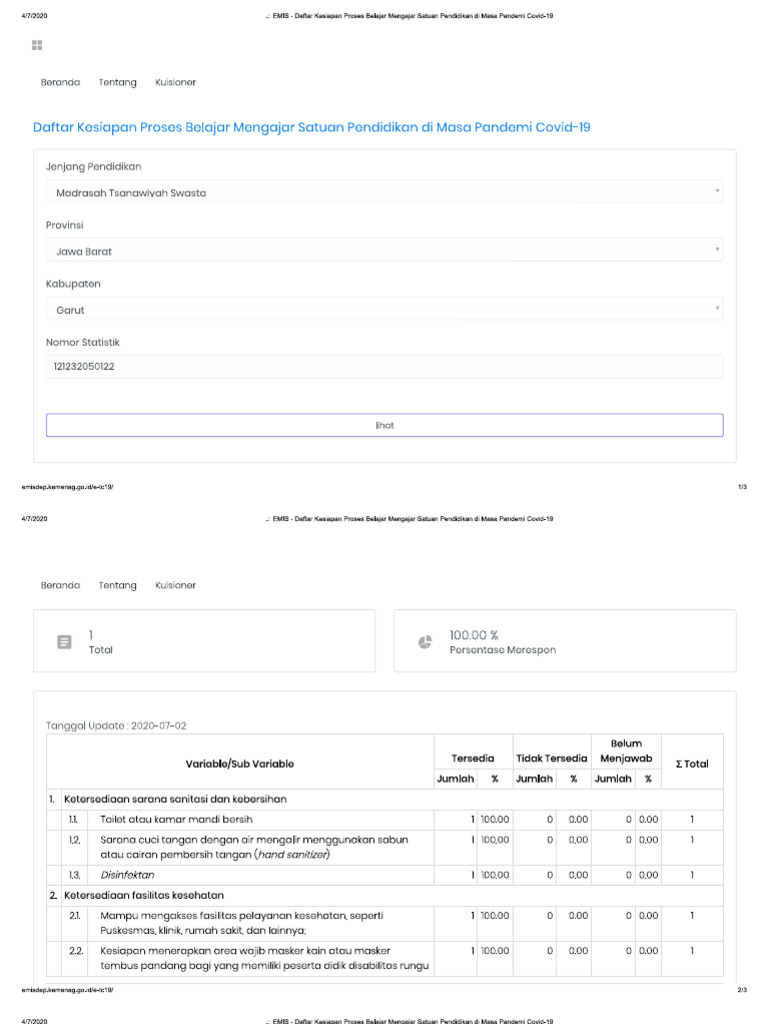Click the pie chart icon beside Persentase Merespon
Screen dimensions: 768x1024
coord(425,642)
